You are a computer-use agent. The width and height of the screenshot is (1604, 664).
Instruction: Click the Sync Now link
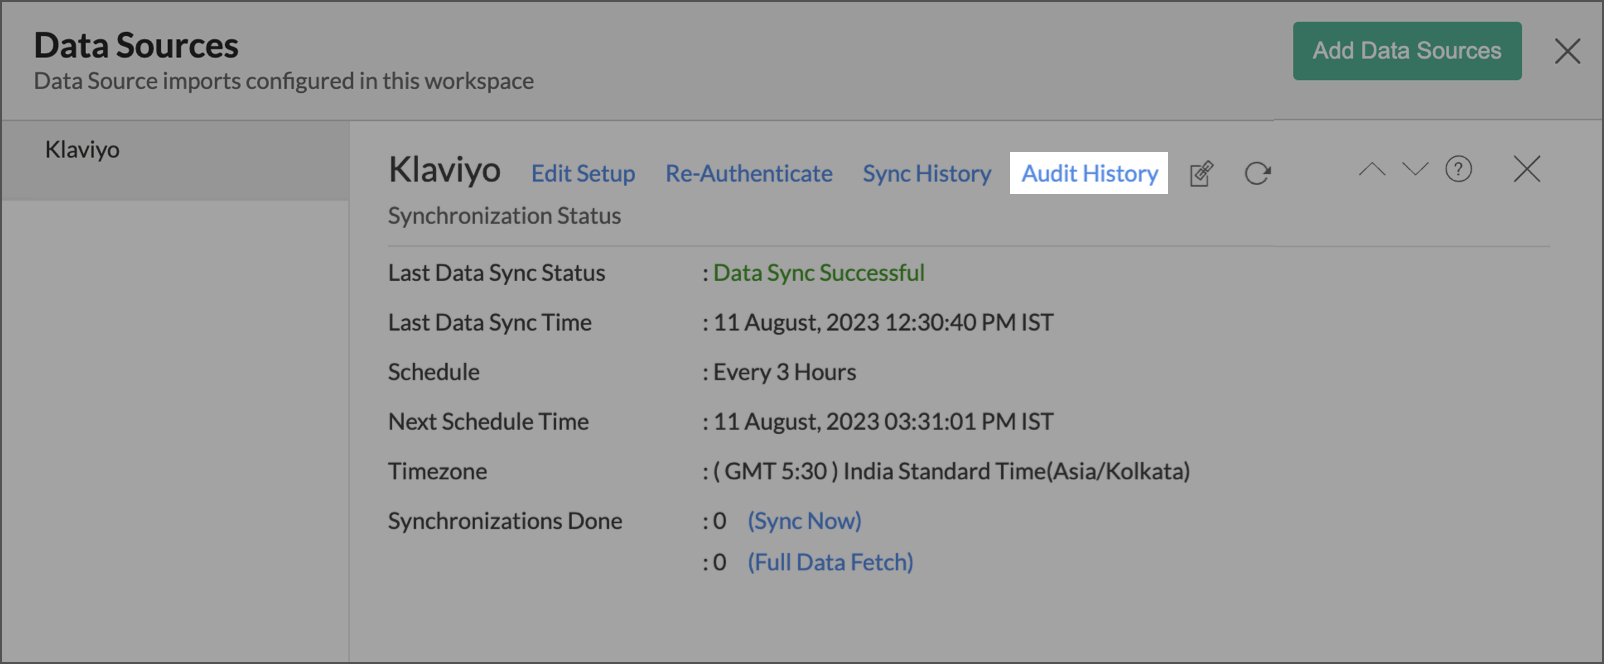[805, 521]
